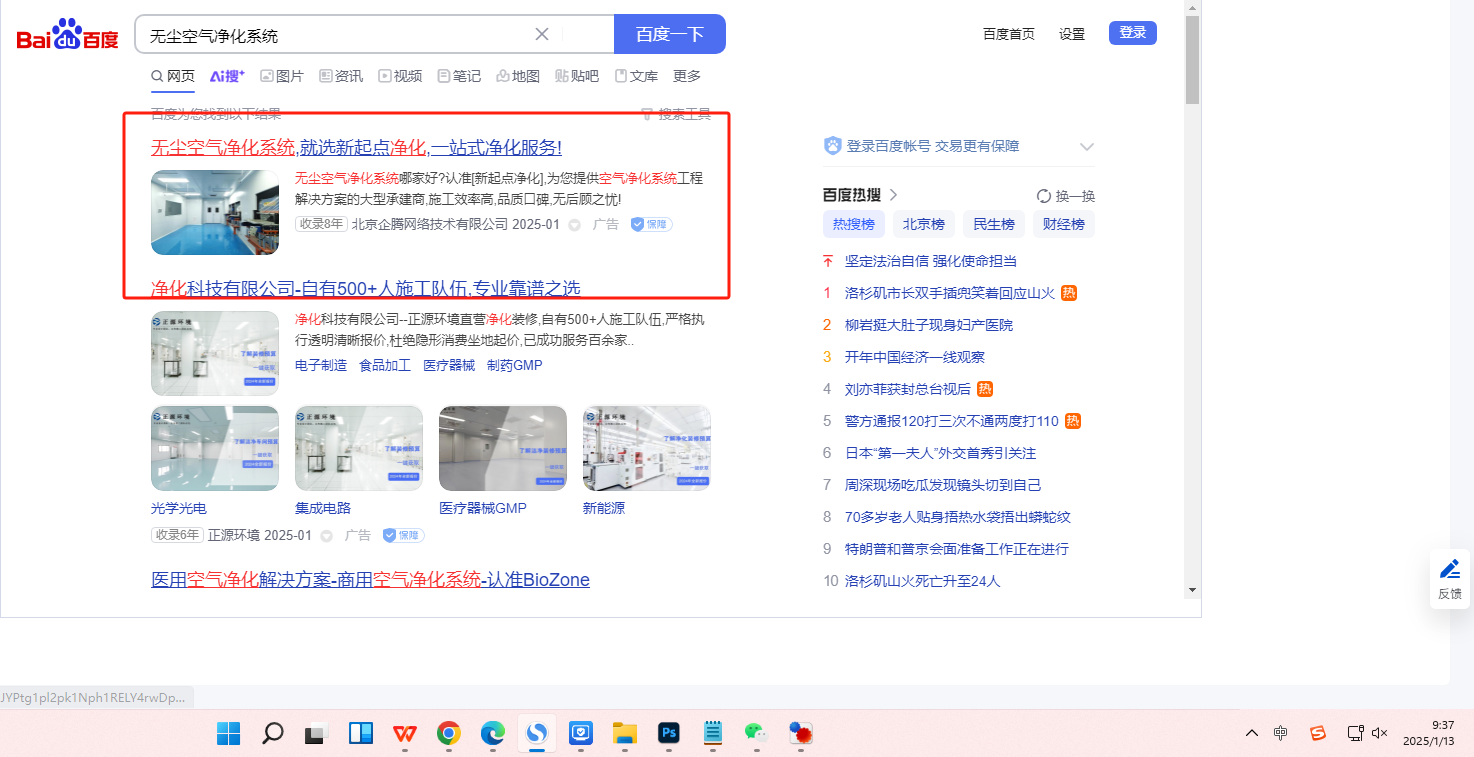Click the Baidu logo
The width and height of the screenshot is (1474, 757).
67,36
